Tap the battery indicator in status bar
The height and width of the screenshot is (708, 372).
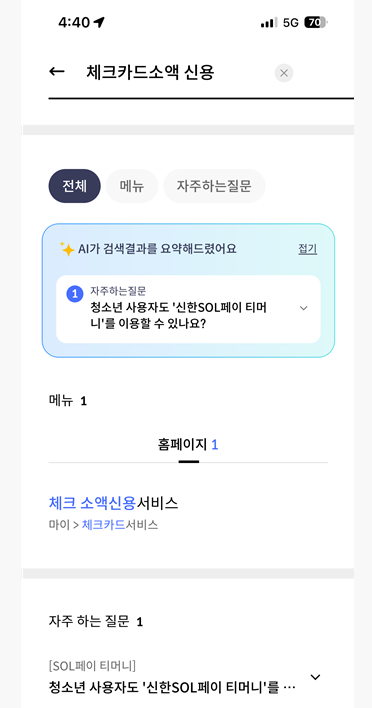pyautogui.click(x=316, y=23)
